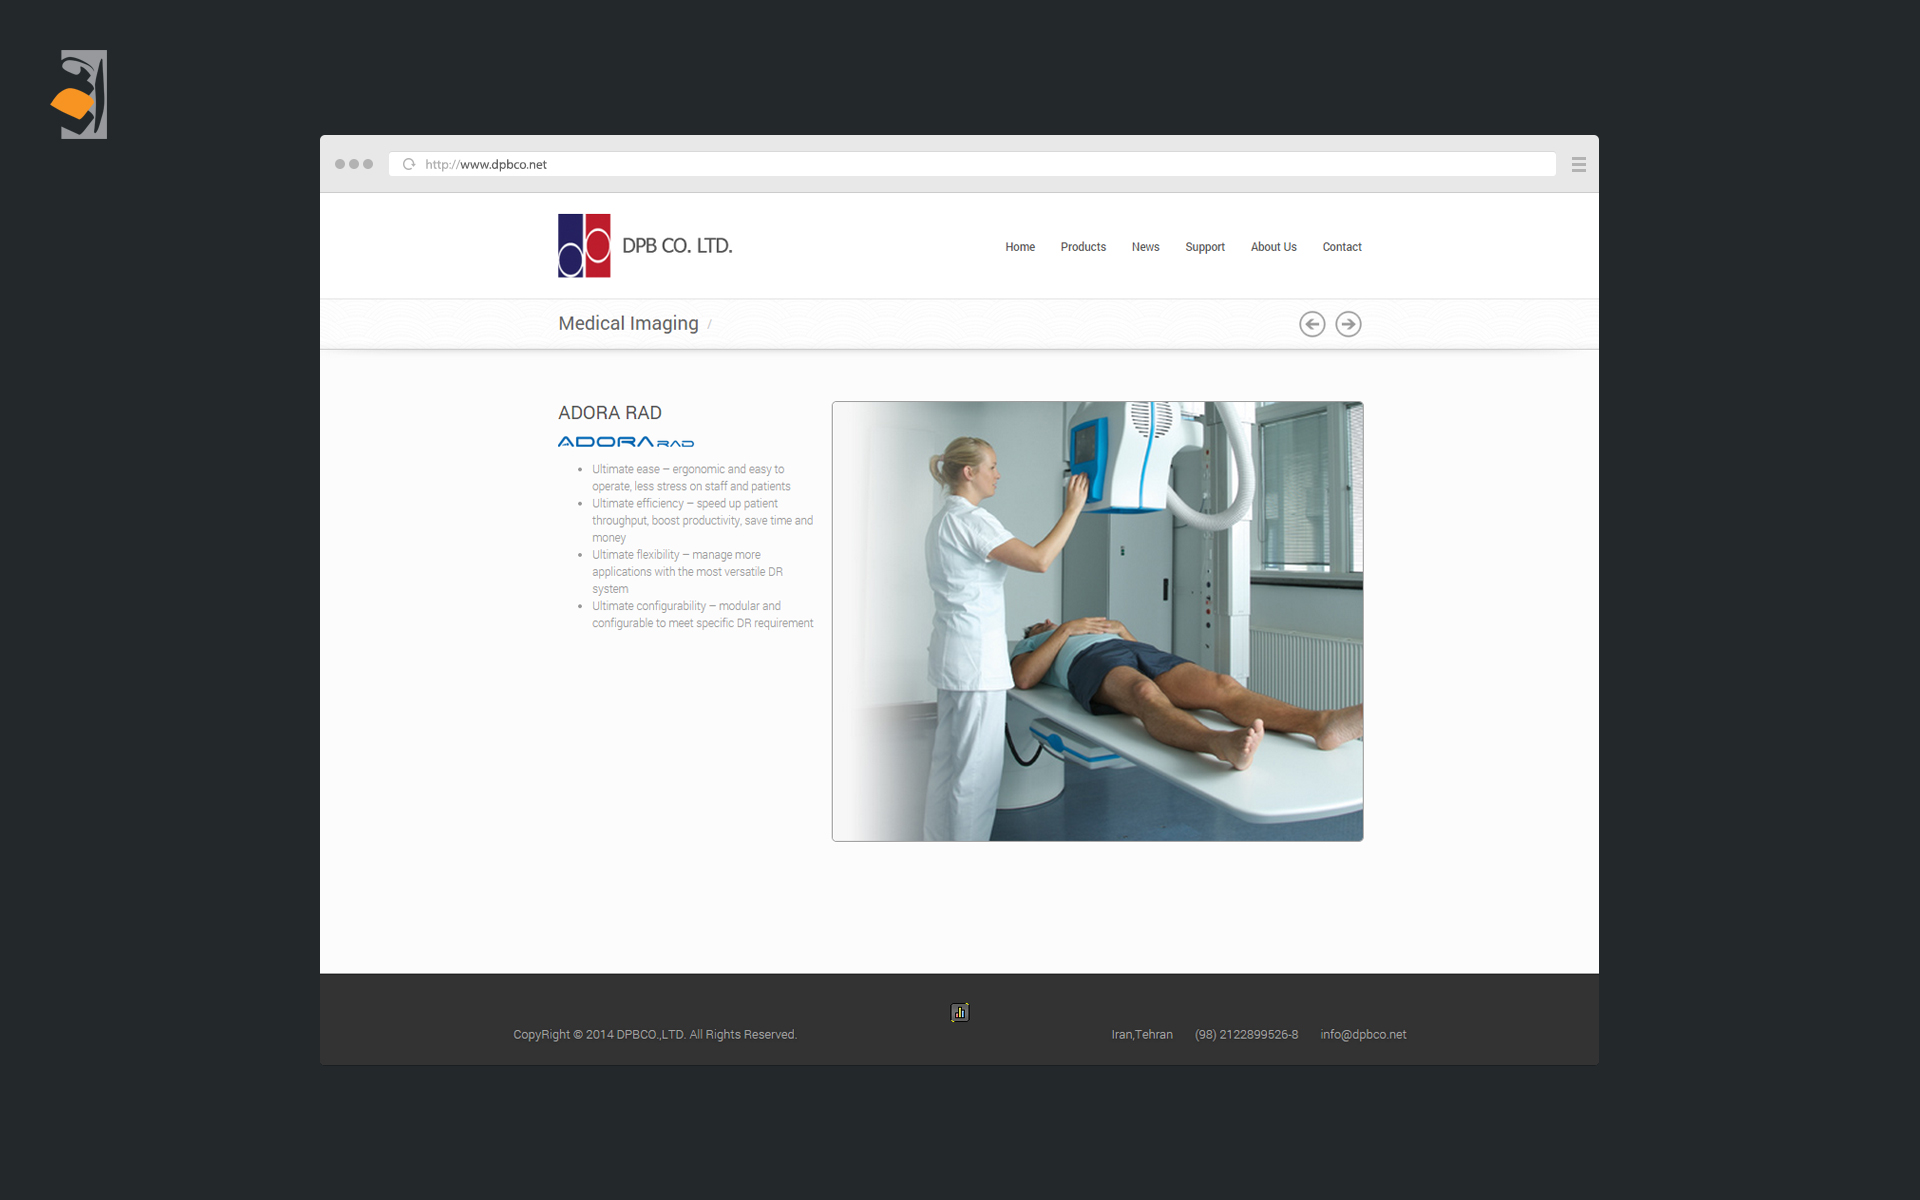1920x1200 pixels.
Task: Click the X-ray room product photo
Action: 1097,621
